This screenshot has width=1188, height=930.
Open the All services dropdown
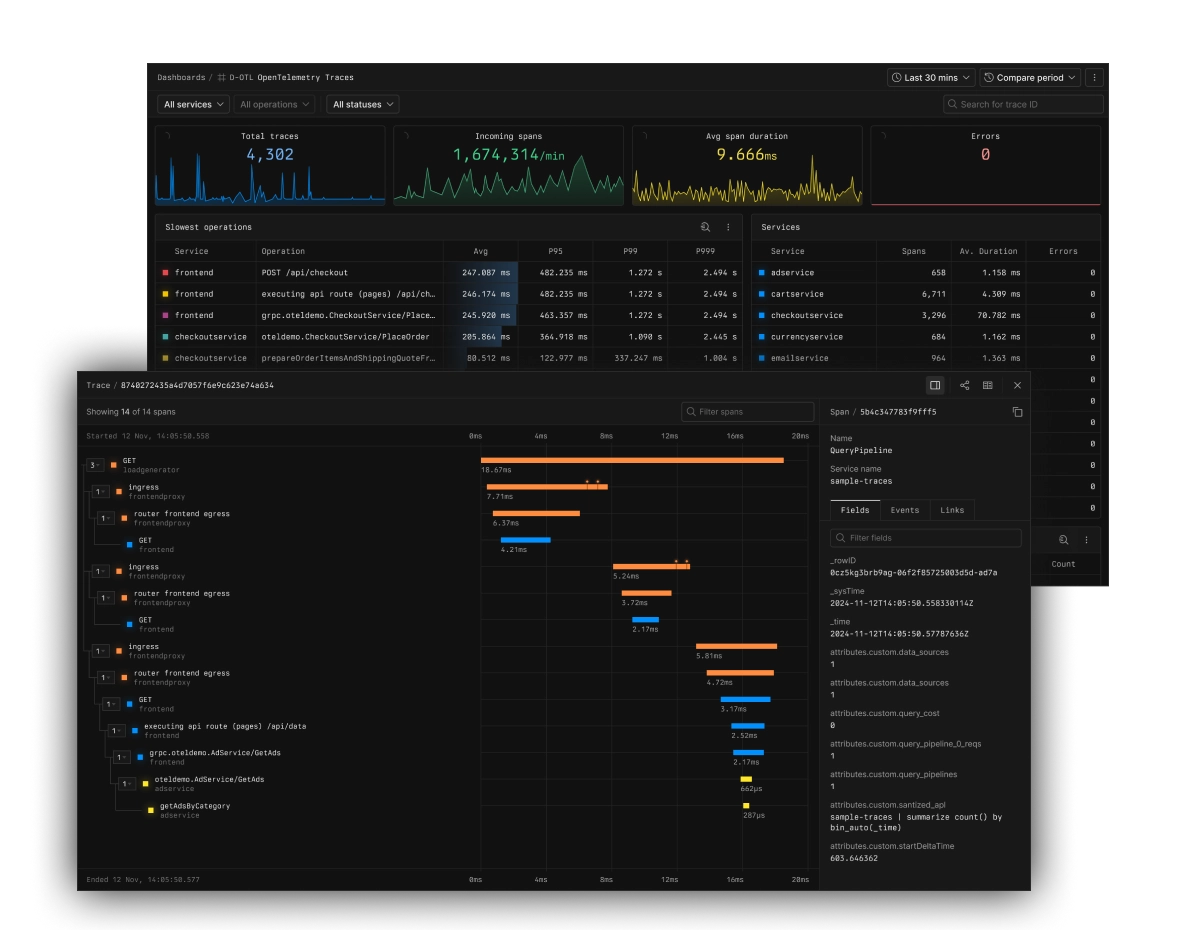coord(192,103)
